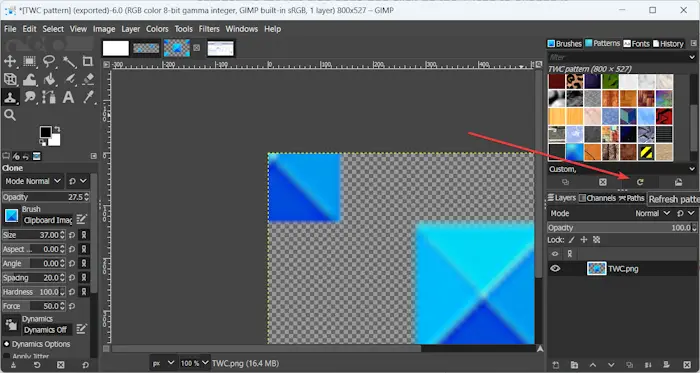Click the Refresh patterns icon
Viewport: 700px width, 373px height.
[x=640, y=182]
